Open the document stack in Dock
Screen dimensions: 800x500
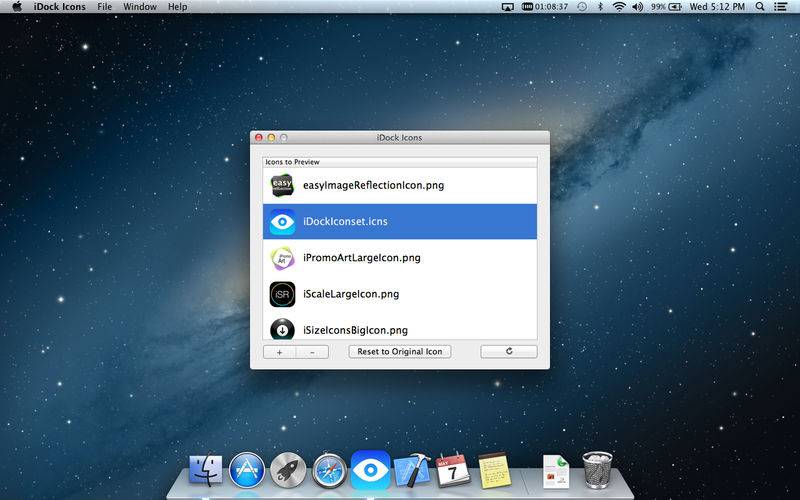[556, 471]
